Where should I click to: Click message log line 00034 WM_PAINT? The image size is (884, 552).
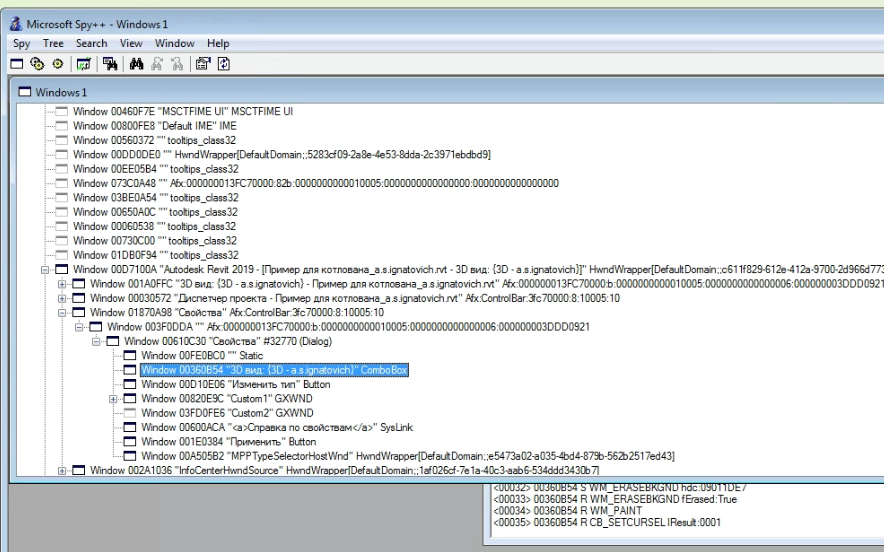[x=568, y=511]
